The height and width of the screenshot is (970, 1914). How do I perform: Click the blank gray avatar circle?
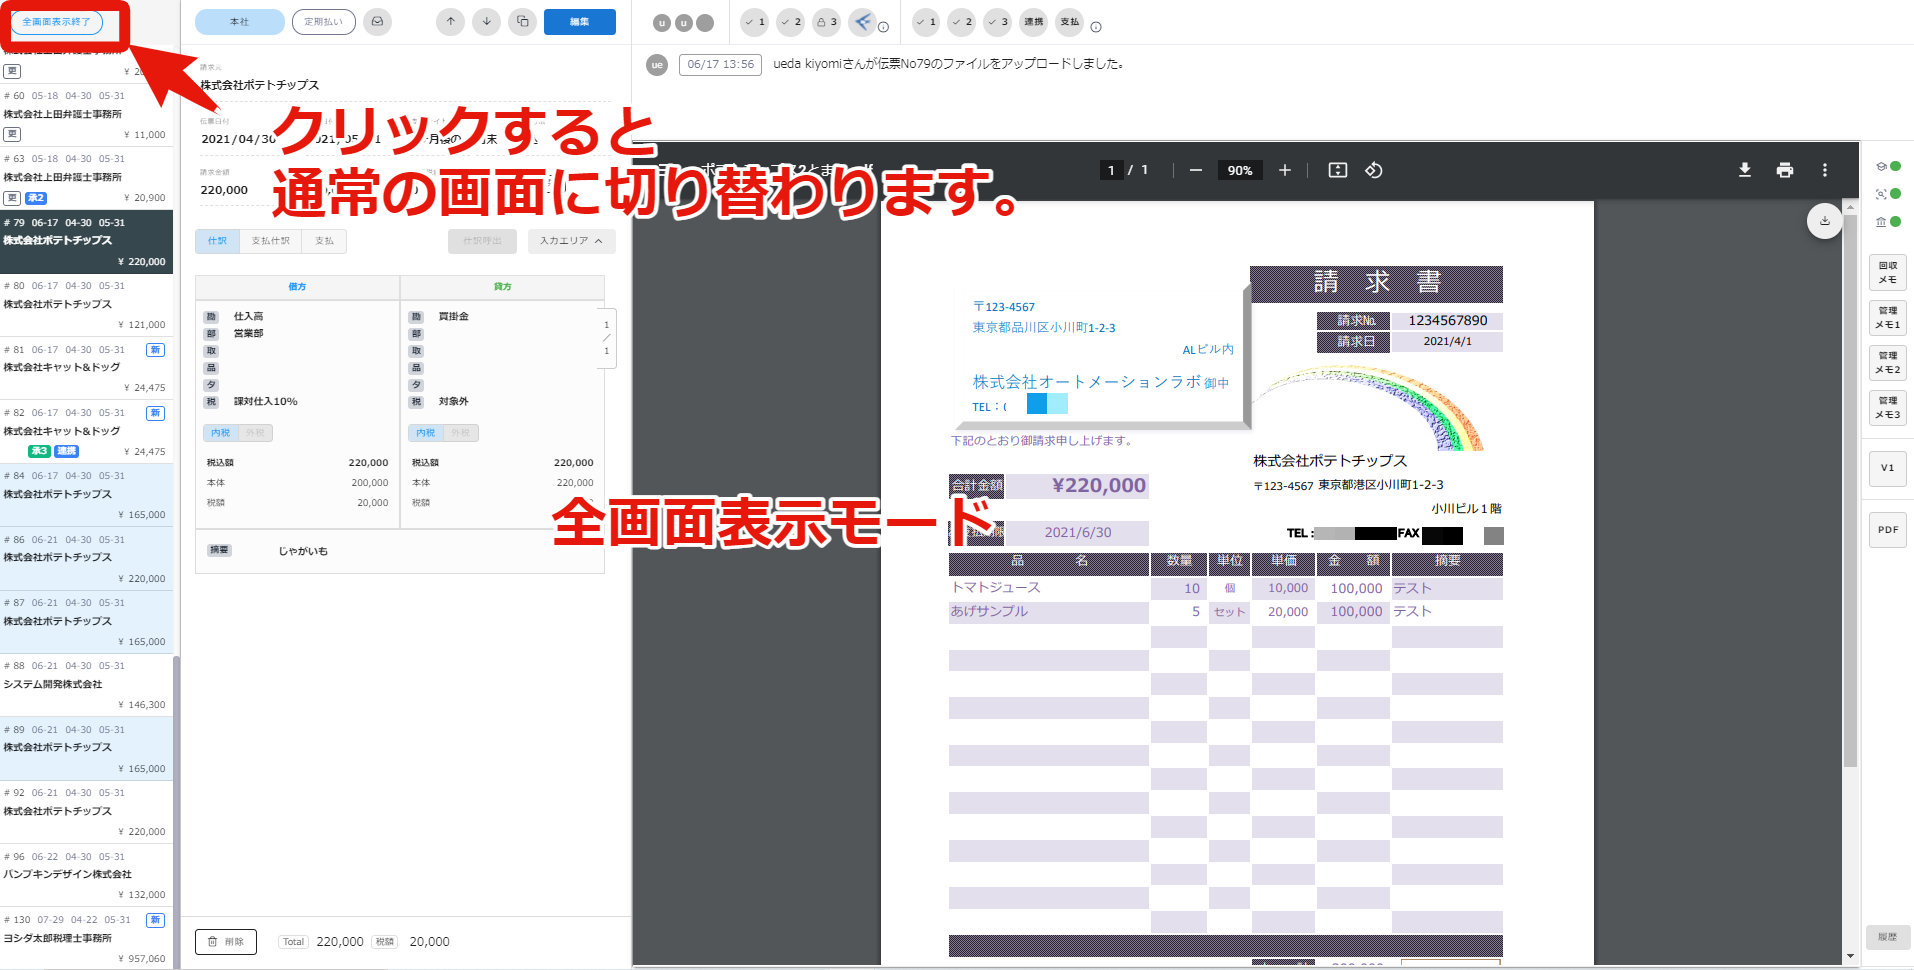tap(705, 22)
